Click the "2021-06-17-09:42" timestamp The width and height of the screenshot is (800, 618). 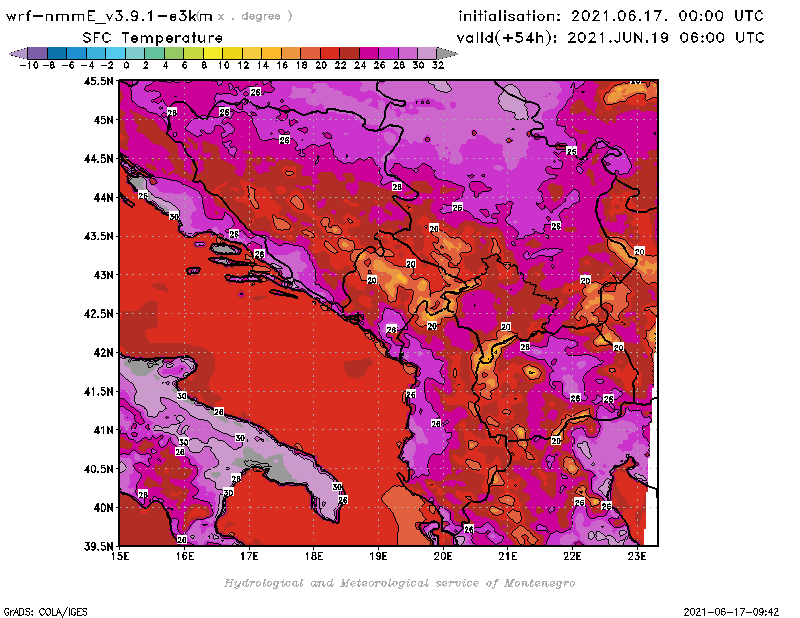click(731, 612)
